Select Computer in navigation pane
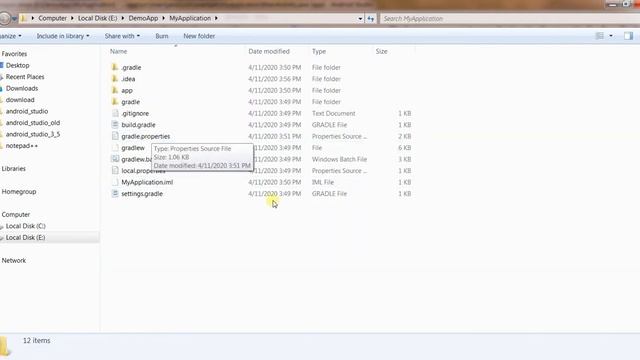 16,214
